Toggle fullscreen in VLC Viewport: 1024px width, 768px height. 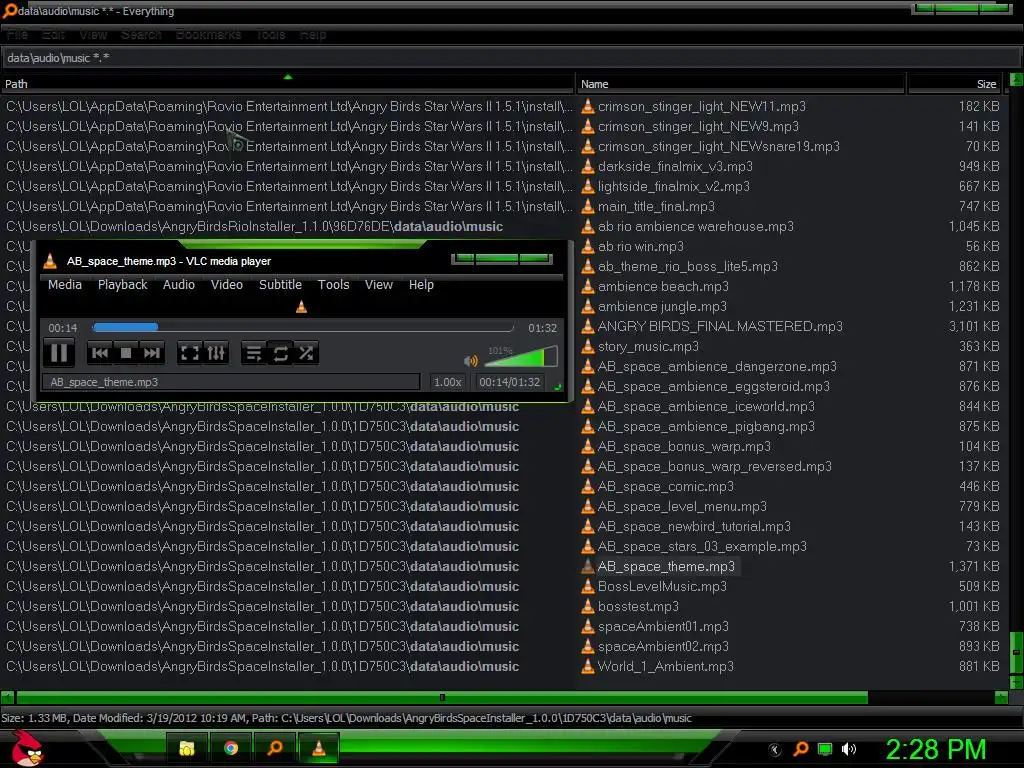[189, 353]
